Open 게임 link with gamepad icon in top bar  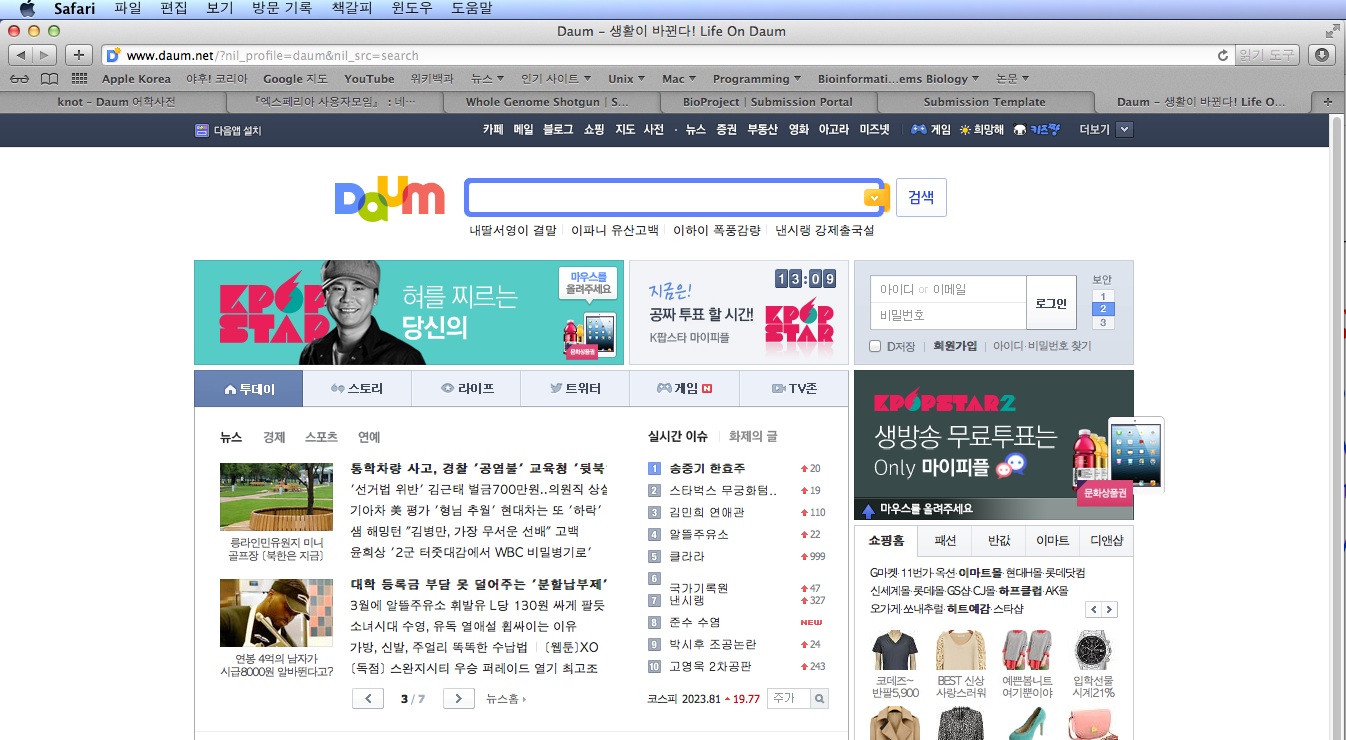click(x=931, y=129)
